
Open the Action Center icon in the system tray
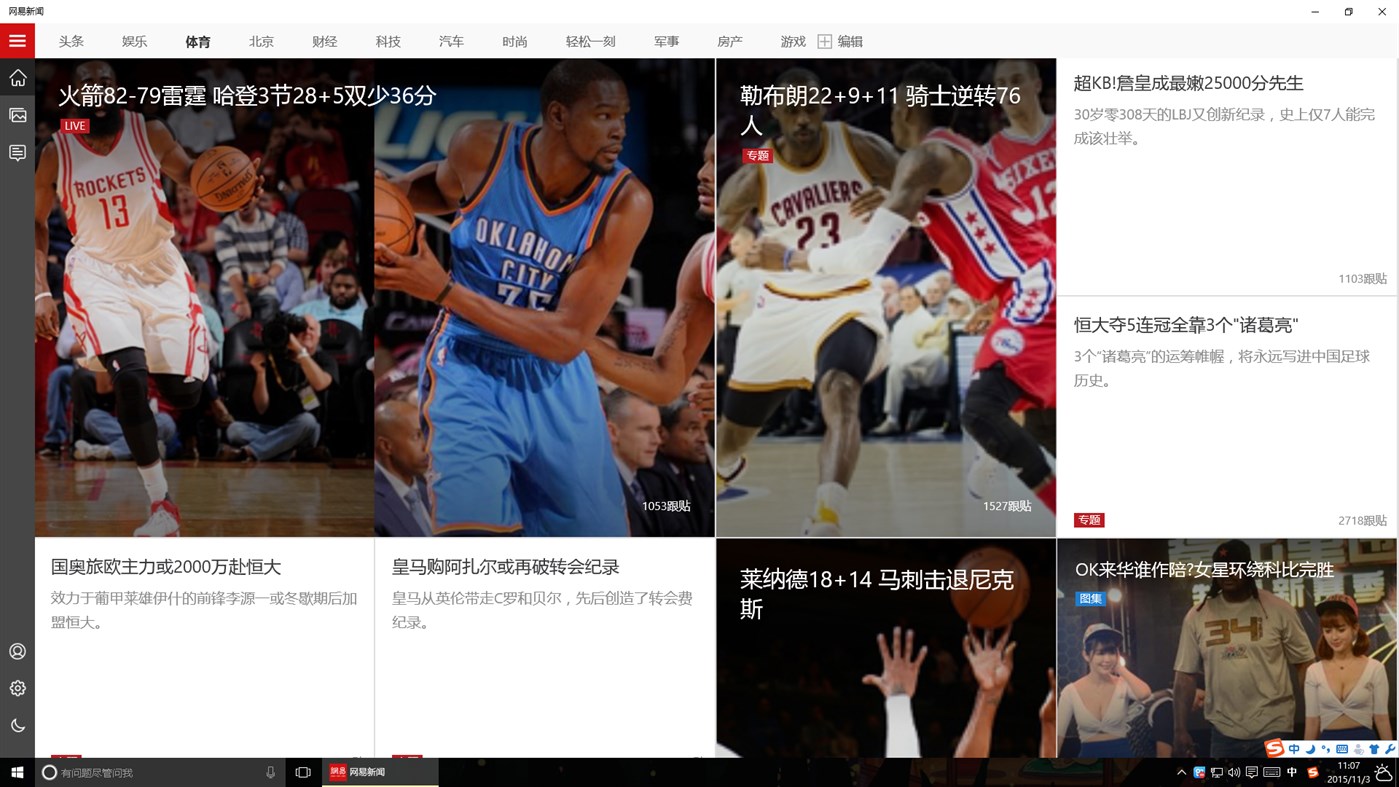1250,771
